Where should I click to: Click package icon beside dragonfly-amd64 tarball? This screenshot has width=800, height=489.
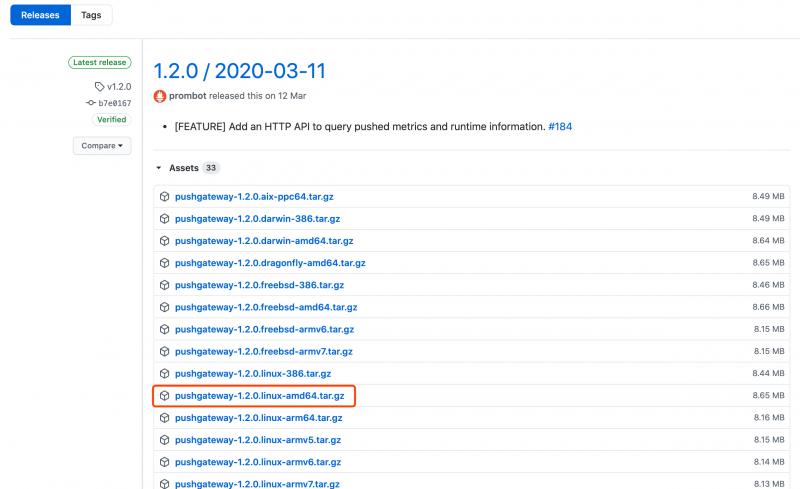(x=164, y=263)
